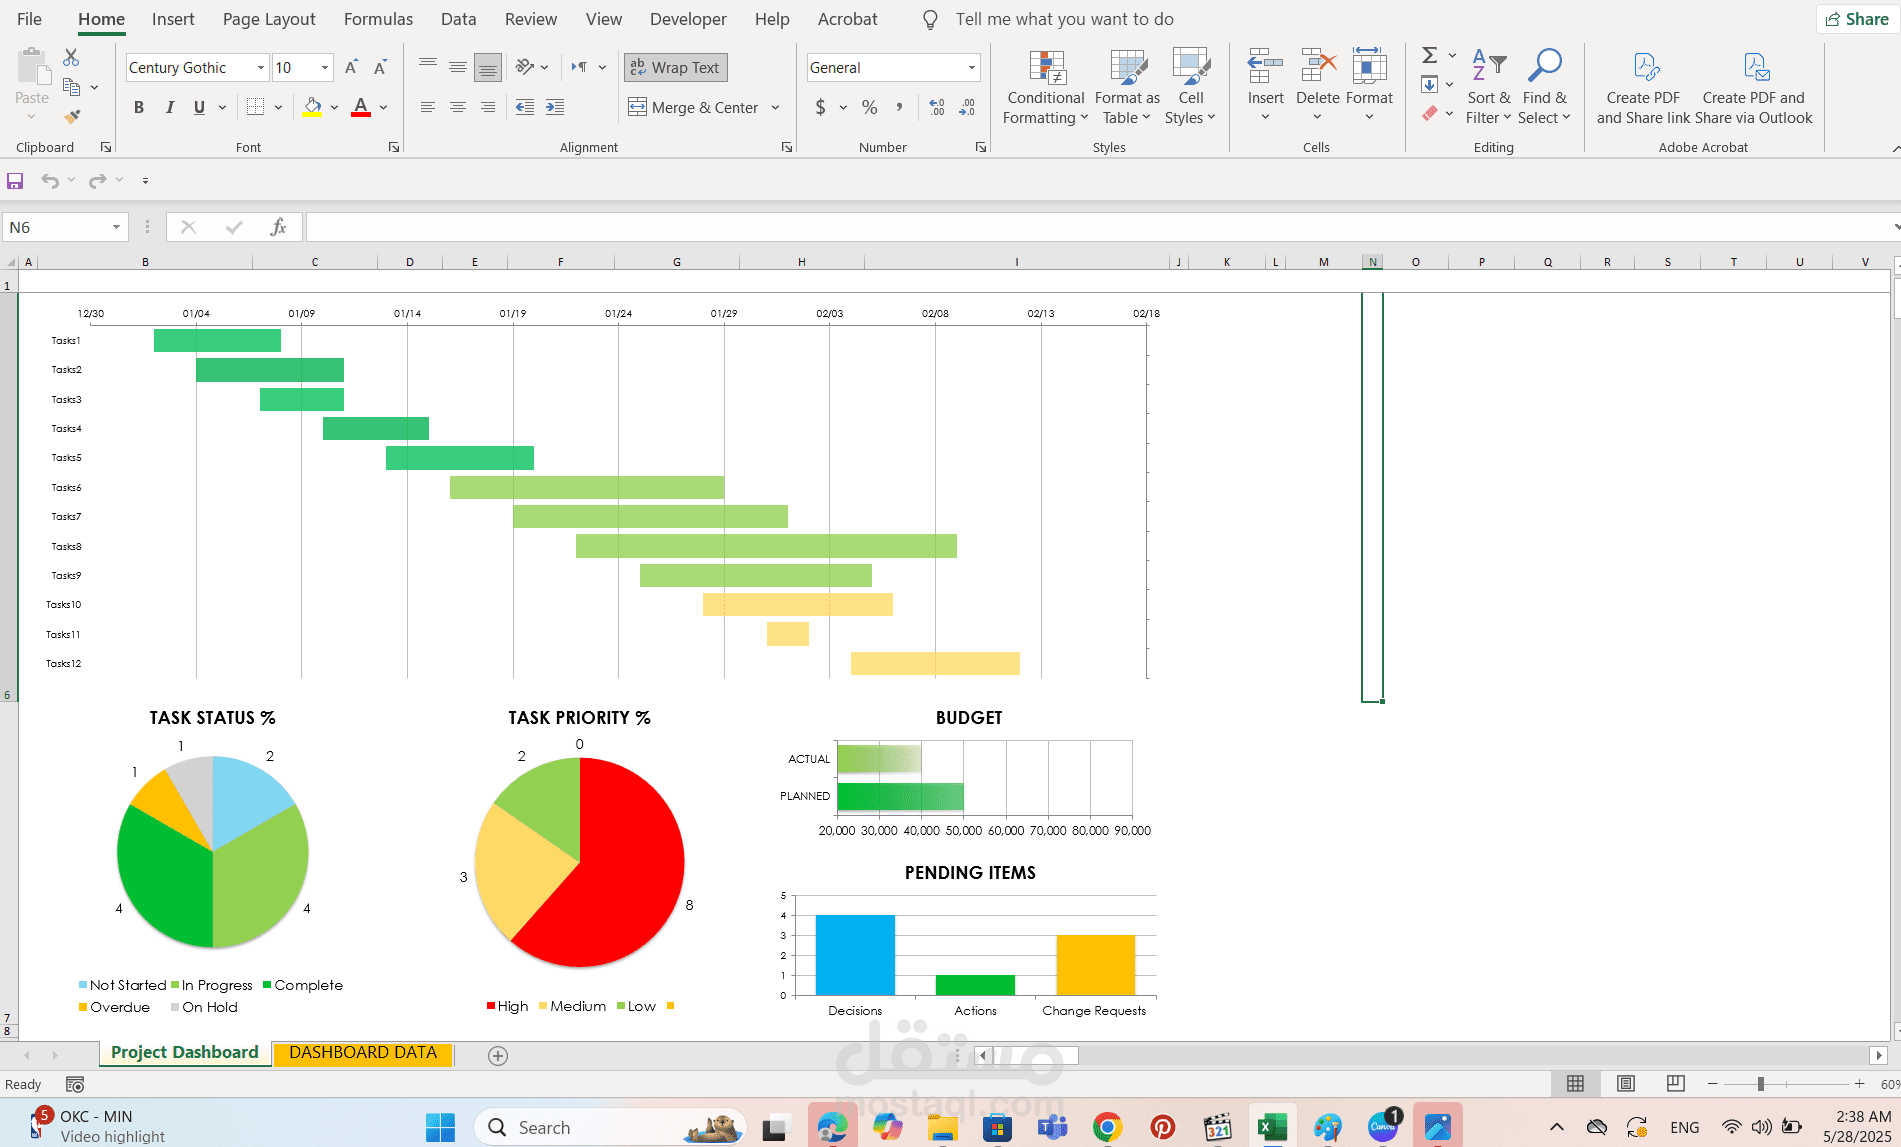Click the Paste button

click(32, 86)
